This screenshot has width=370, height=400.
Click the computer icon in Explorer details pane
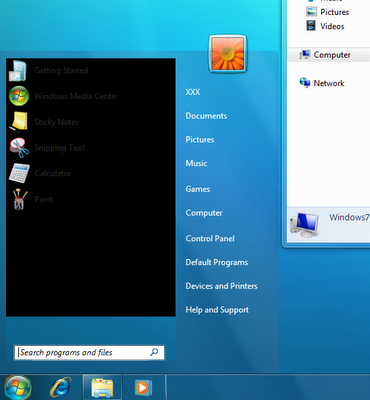point(304,224)
